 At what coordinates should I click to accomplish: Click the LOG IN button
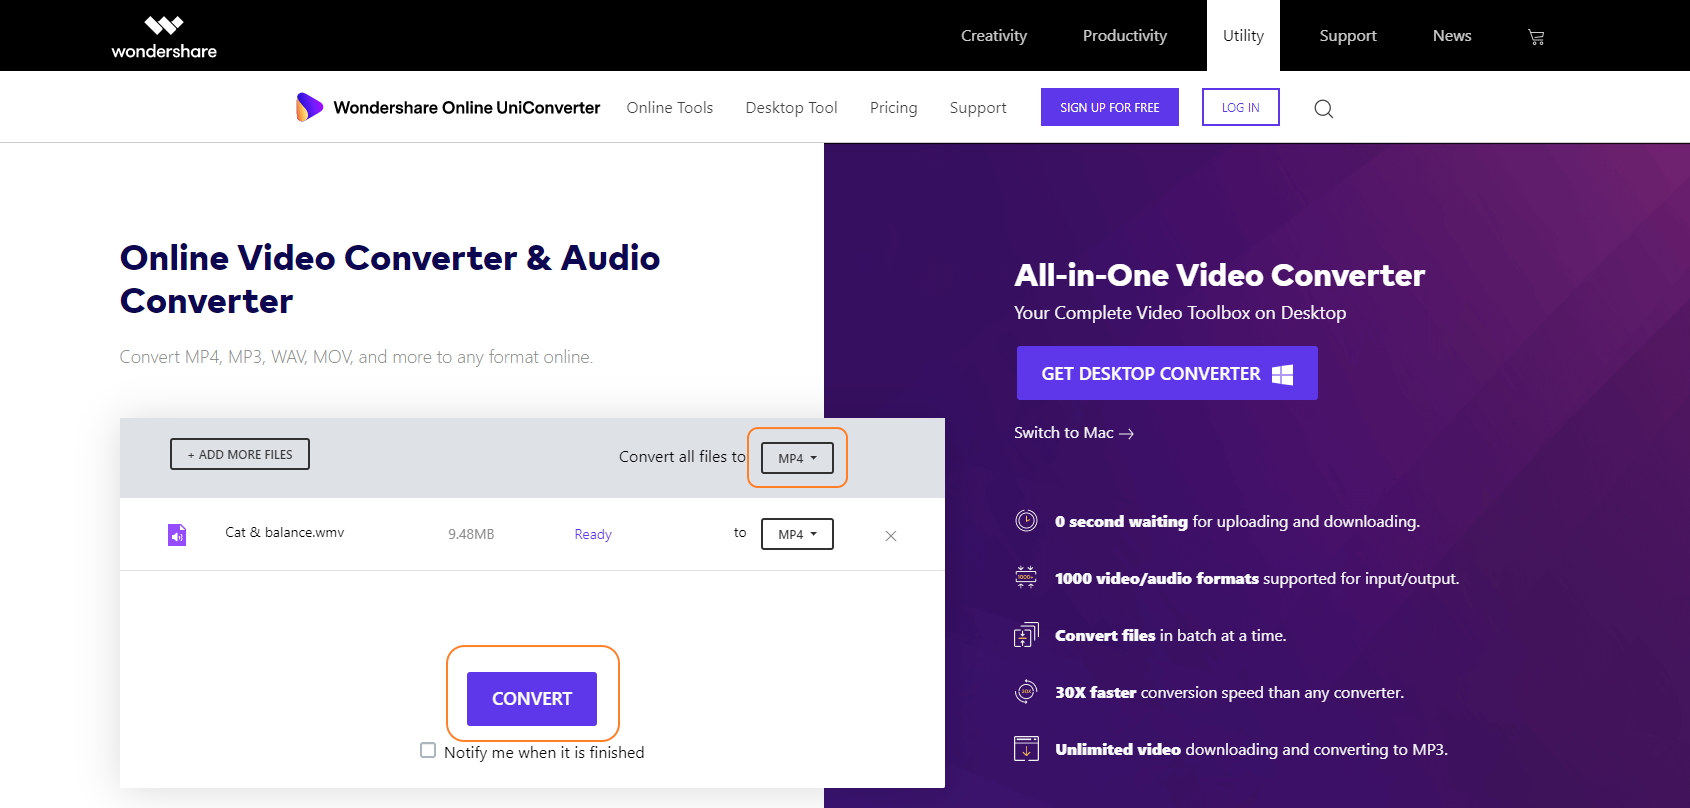pyautogui.click(x=1240, y=107)
